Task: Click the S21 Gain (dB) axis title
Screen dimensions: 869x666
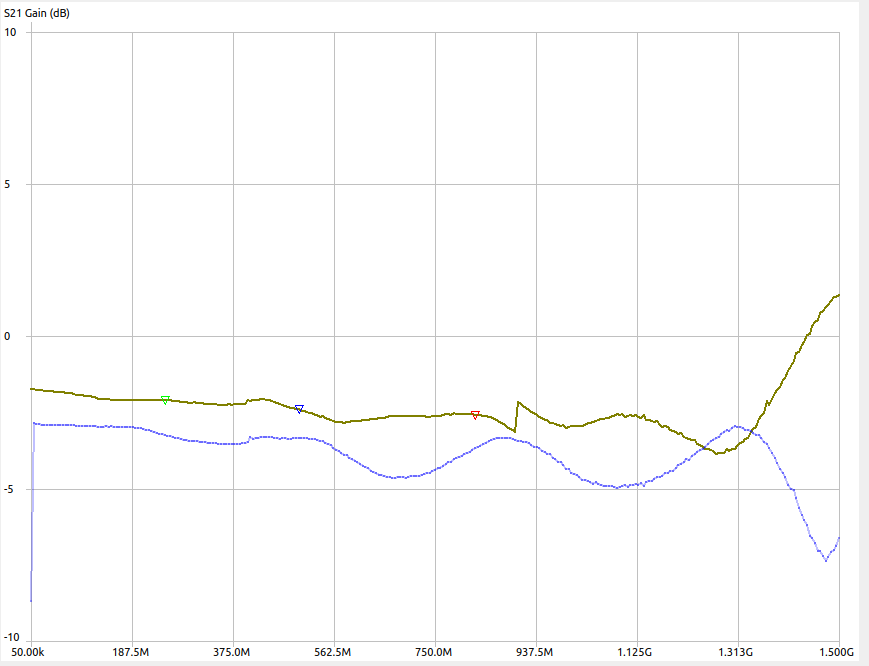Action: click(x=38, y=14)
